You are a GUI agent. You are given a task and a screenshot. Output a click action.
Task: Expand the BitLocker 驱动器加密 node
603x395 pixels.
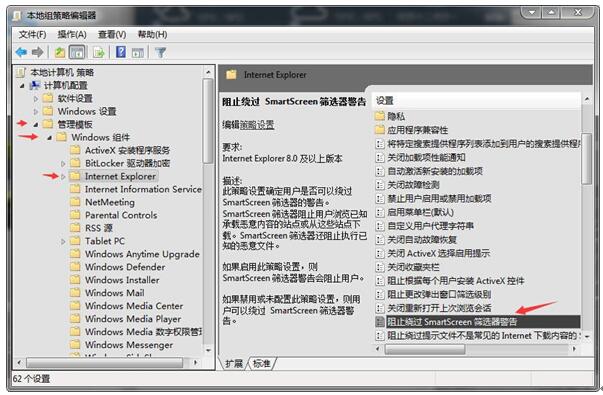point(63,164)
